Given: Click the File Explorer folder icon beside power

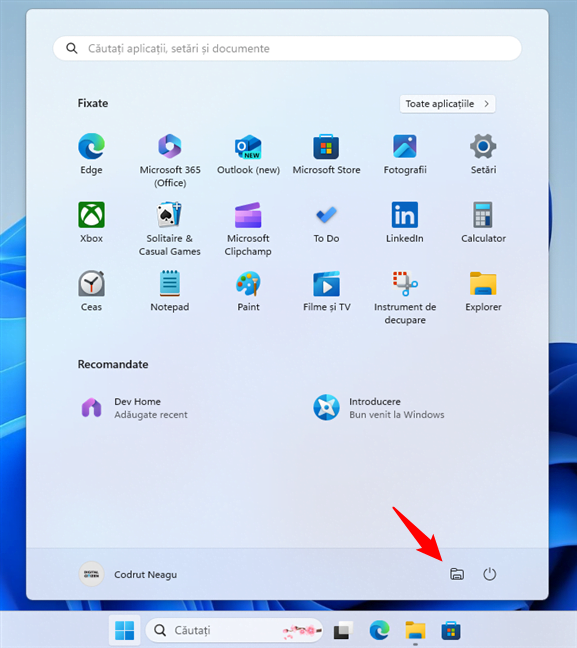Looking at the screenshot, I should [x=457, y=574].
